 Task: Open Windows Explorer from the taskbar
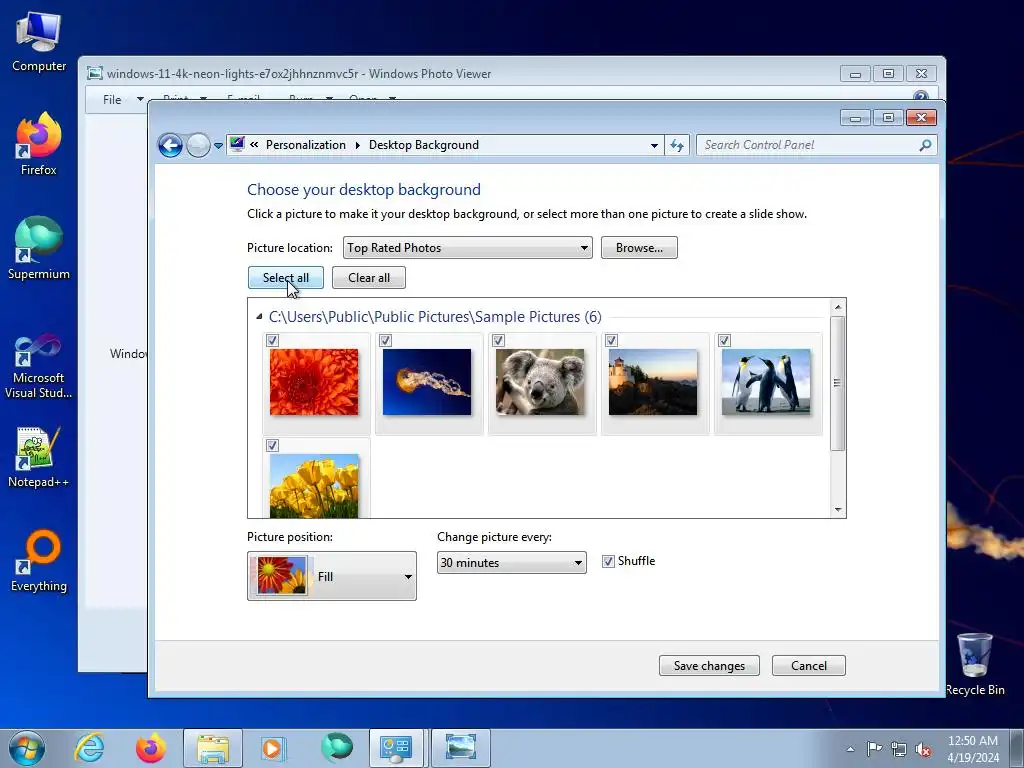pyautogui.click(x=213, y=748)
